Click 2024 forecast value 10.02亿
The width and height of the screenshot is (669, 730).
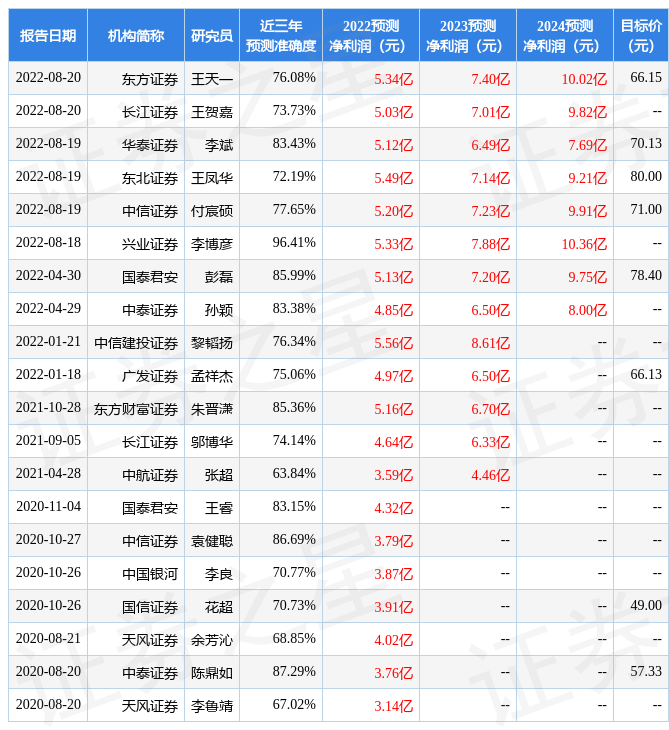click(x=584, y=79)
